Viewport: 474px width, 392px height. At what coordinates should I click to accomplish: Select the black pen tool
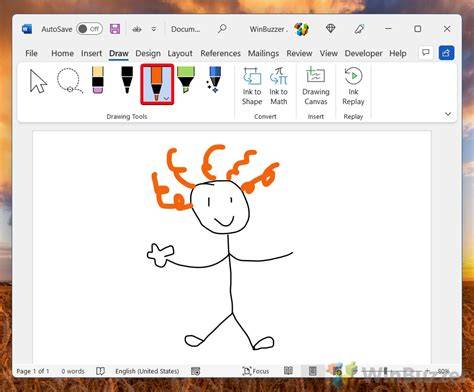click(x=127, y=80)
